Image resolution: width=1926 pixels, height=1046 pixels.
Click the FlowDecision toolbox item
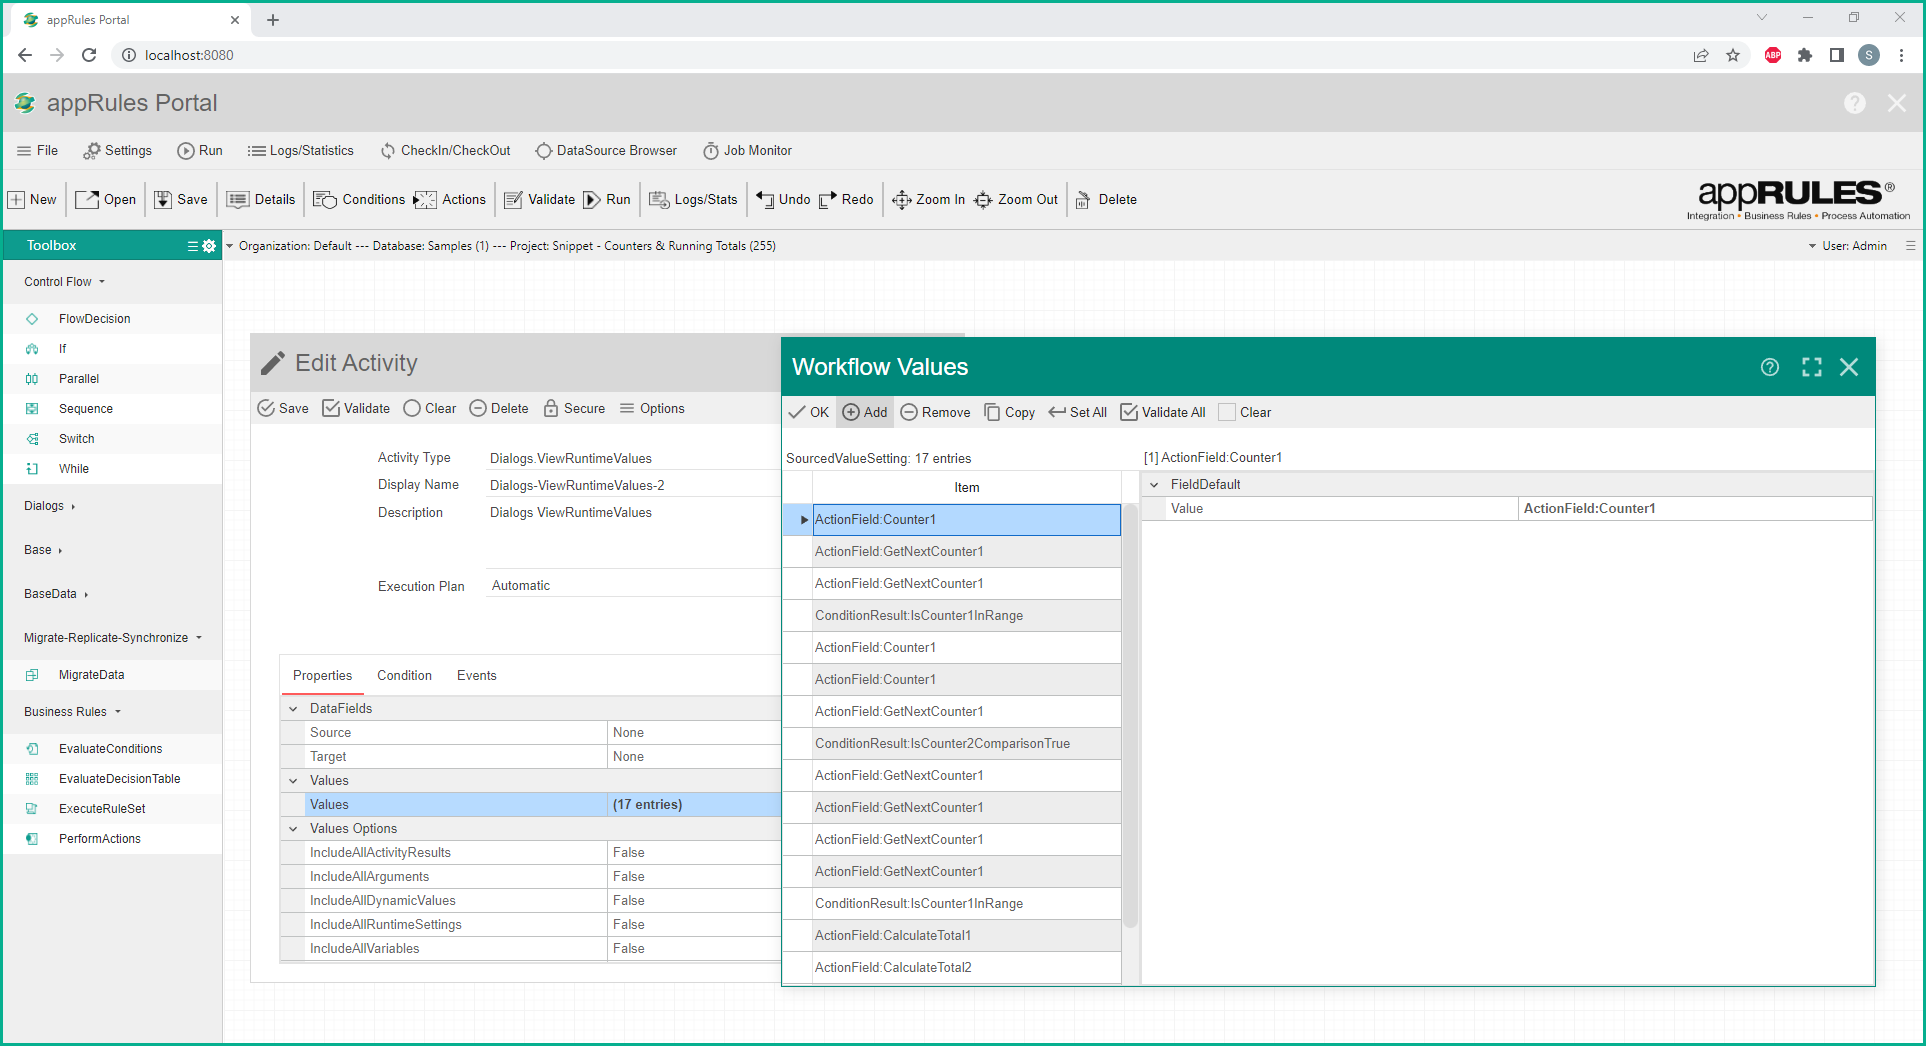click(94, 319)
